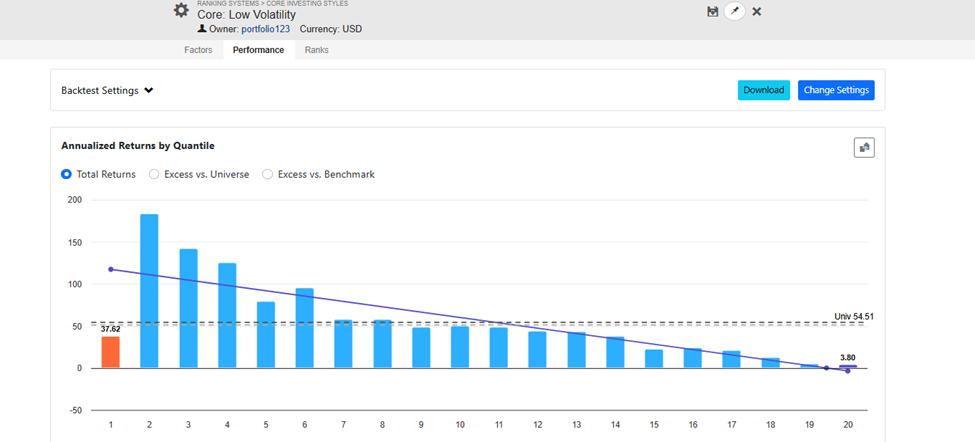
Task: Click the quantile 6 bar in chart
Action: (x=305, y=328)
